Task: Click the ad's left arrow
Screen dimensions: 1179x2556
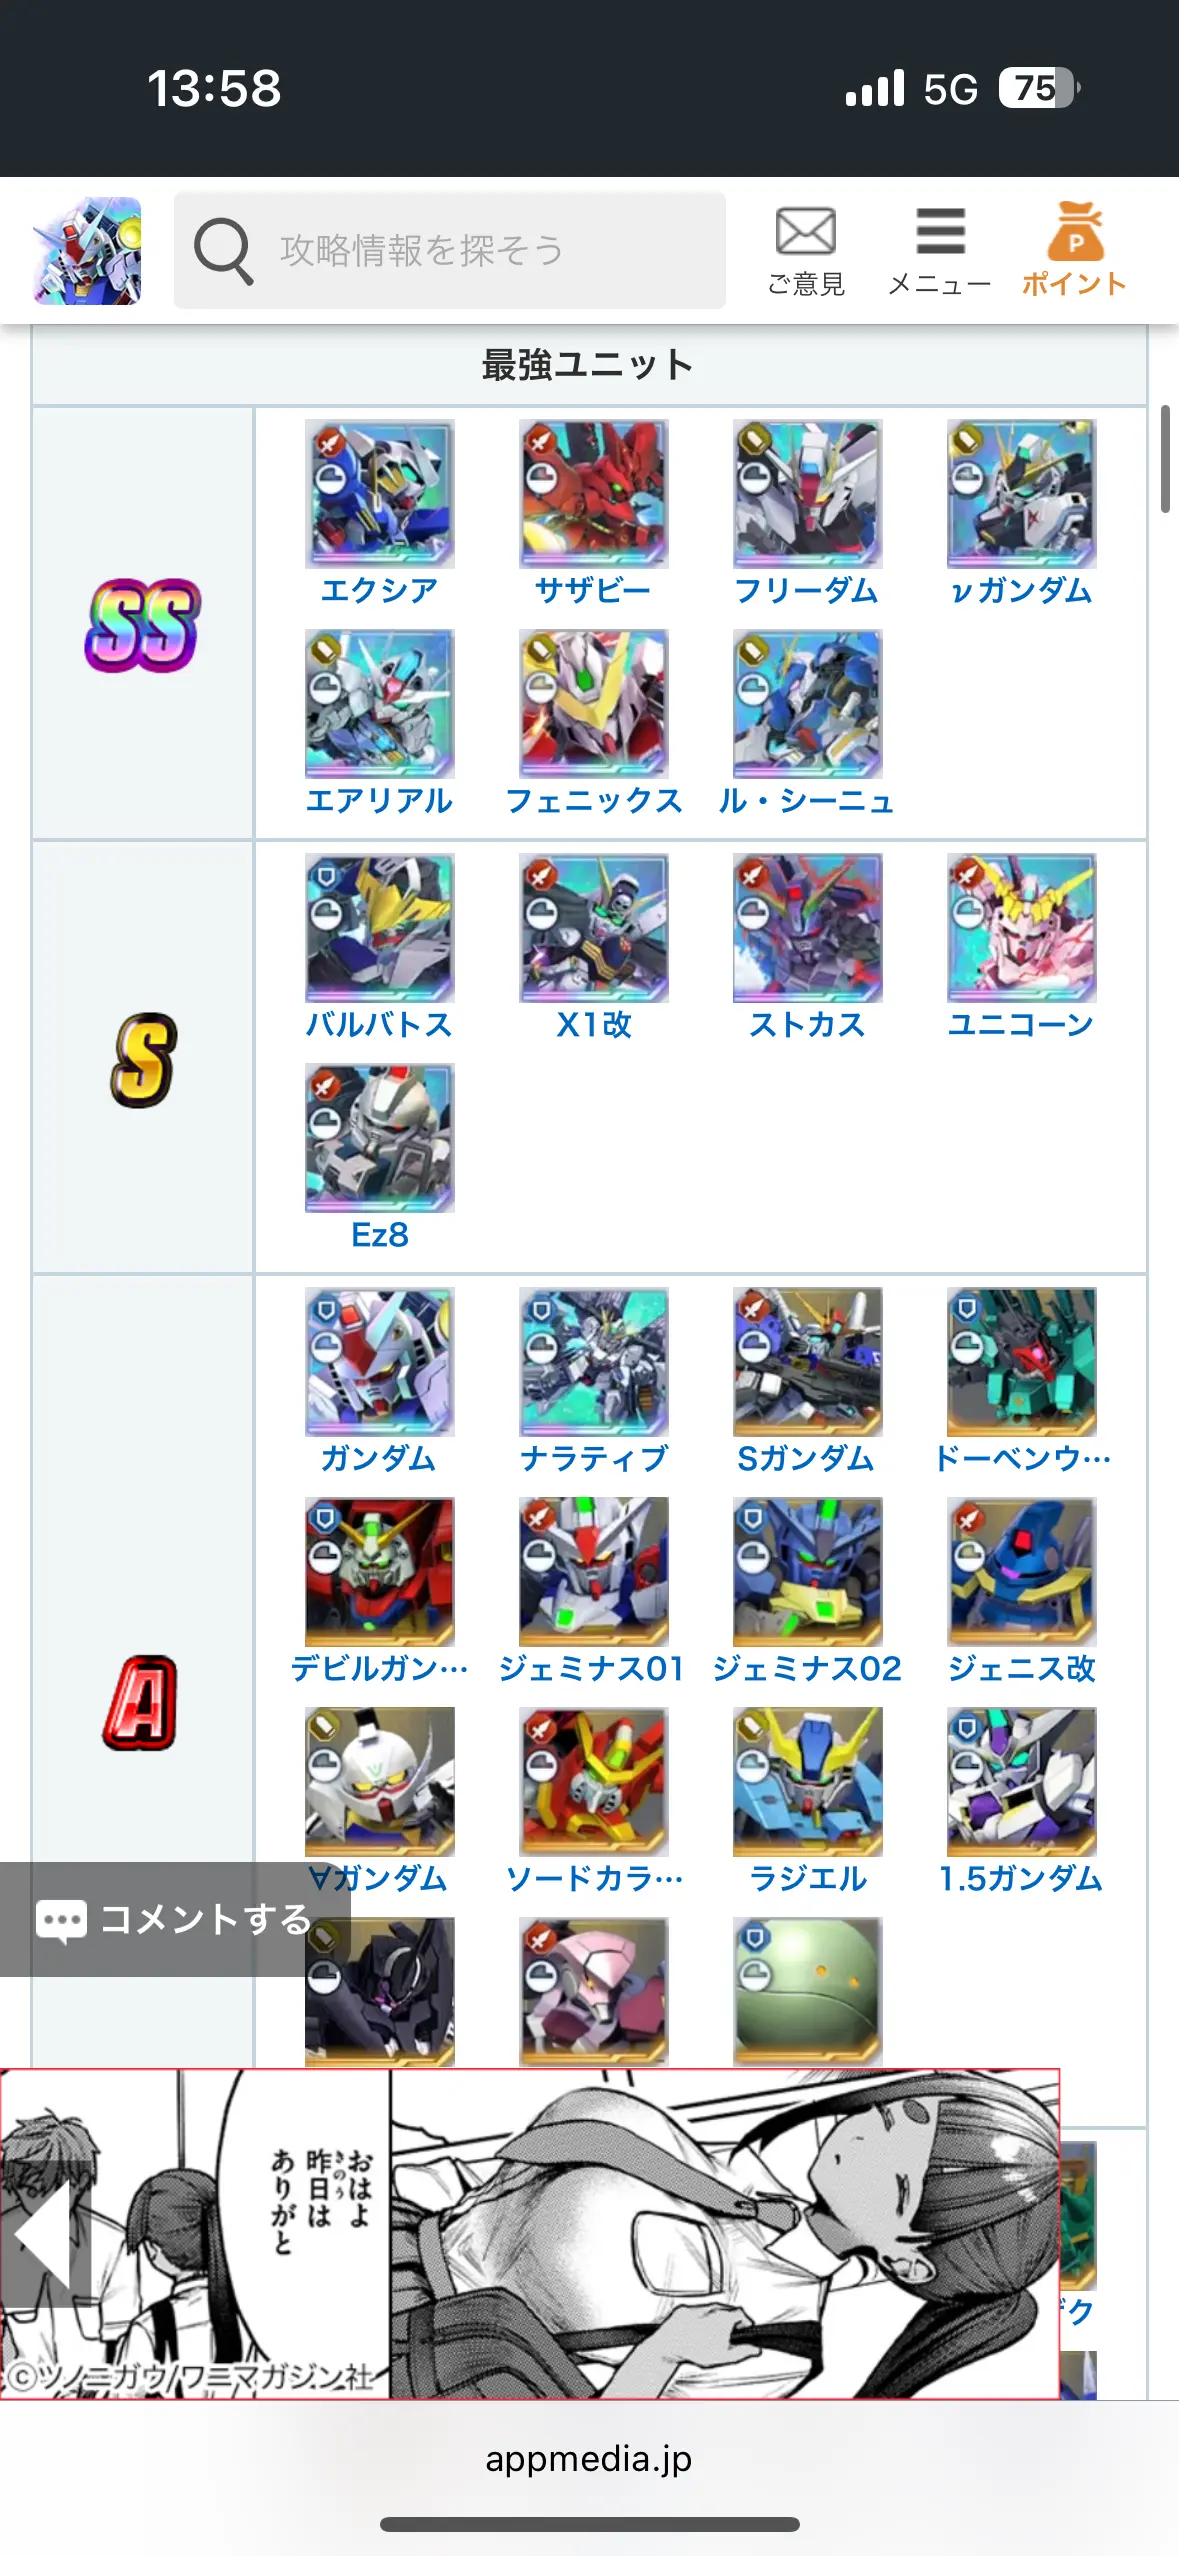Action: pyautogui.click(x=45, y=2234)
